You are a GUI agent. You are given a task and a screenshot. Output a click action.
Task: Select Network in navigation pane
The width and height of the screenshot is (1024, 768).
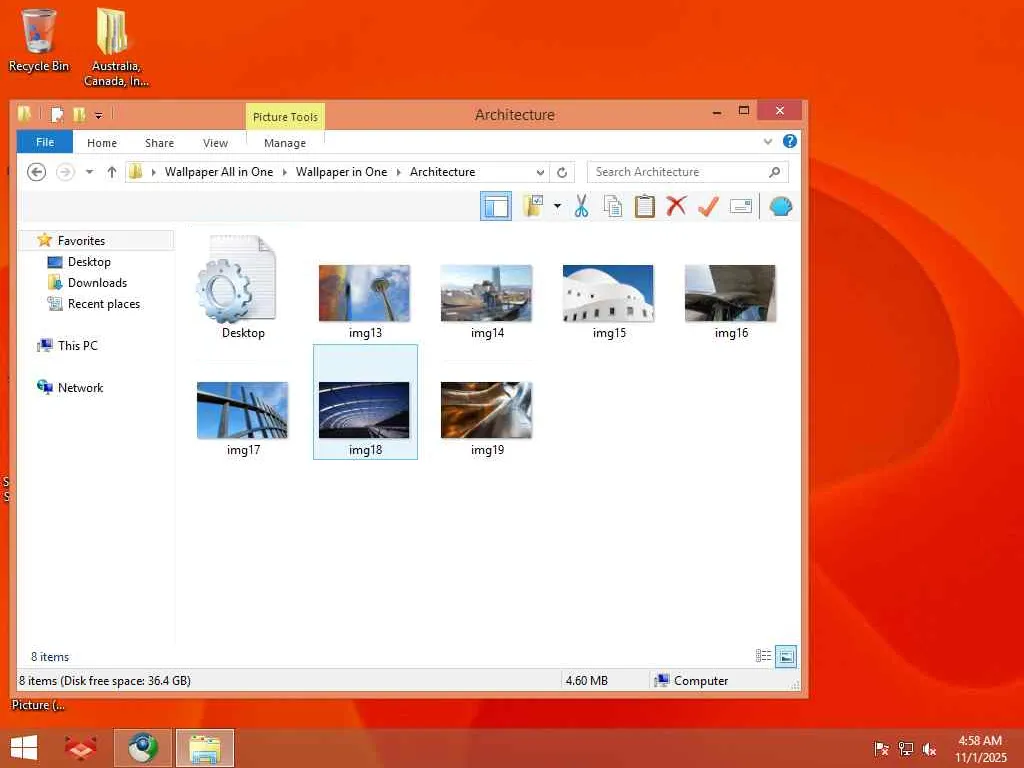pos(80,387)
